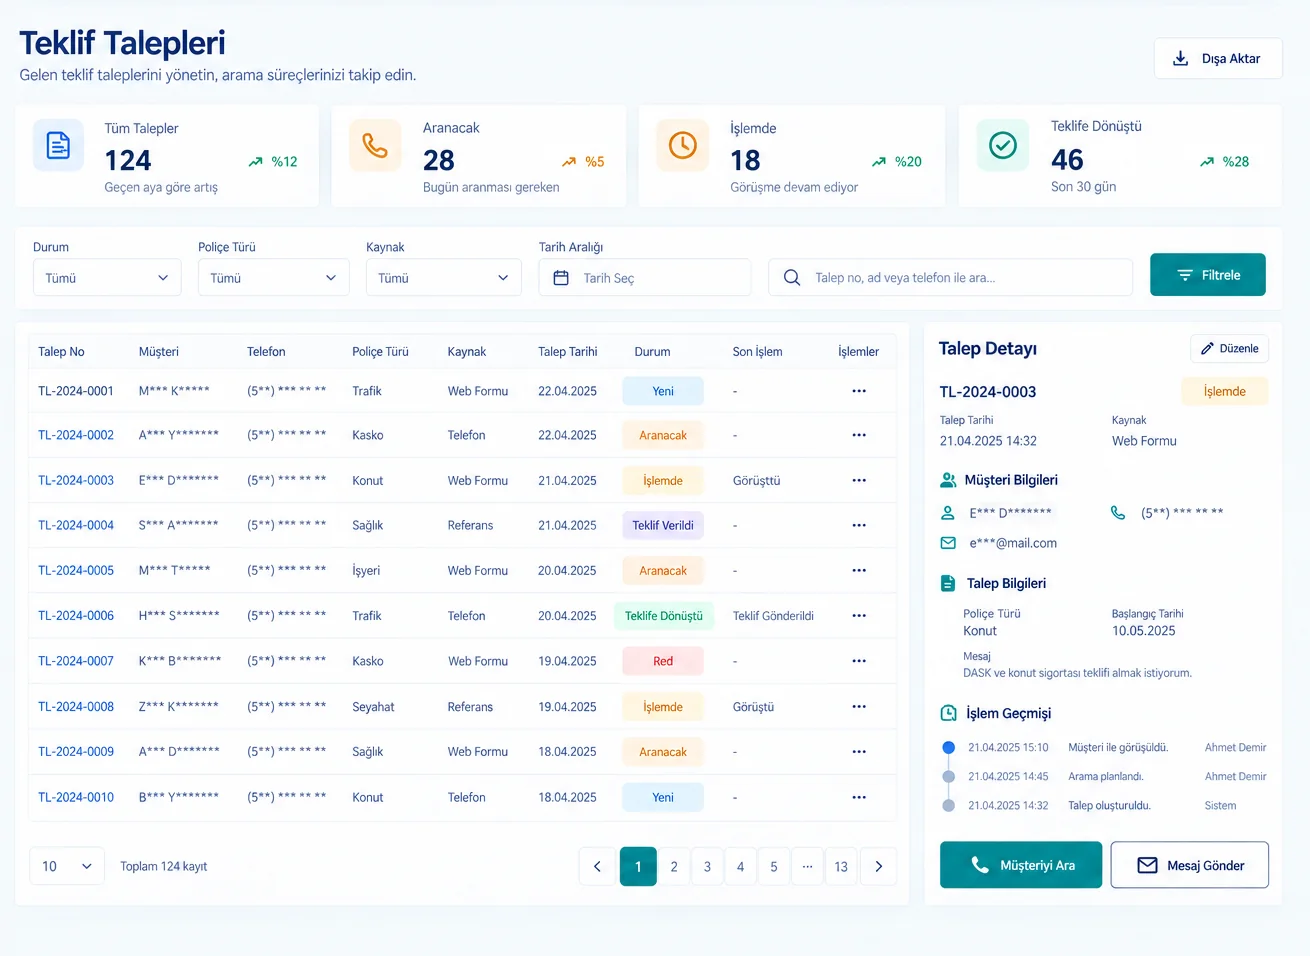
Task: Export data with Dışa Aktar button
Action: pyautogui.click(x=1218, y=59)
